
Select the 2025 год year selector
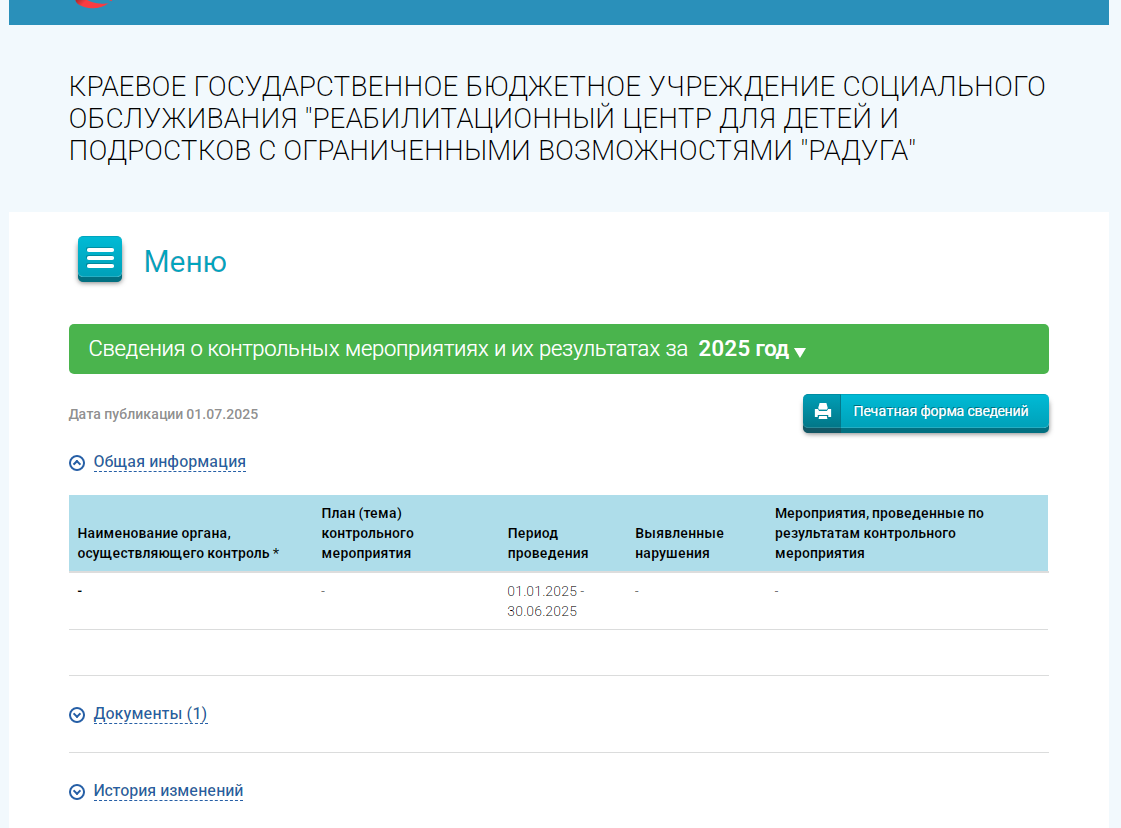743,349
